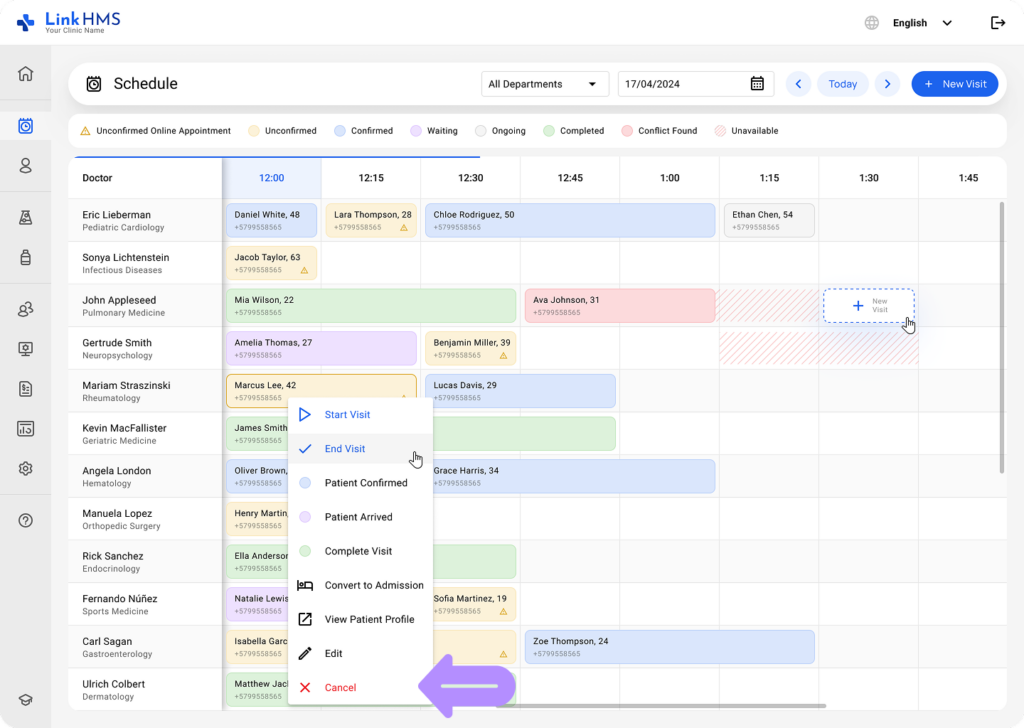The image size is (1024, 728).
Task: Click the 12:00 time column header
Action: coord(272,178)
